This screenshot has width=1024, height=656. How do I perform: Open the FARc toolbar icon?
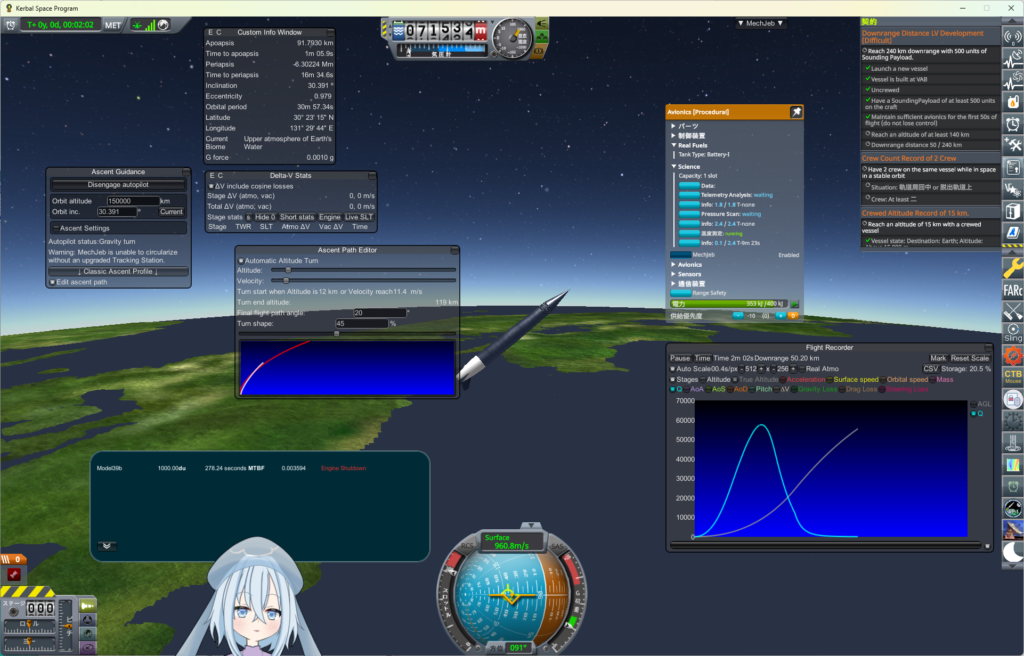click(x=1012, y=290)
